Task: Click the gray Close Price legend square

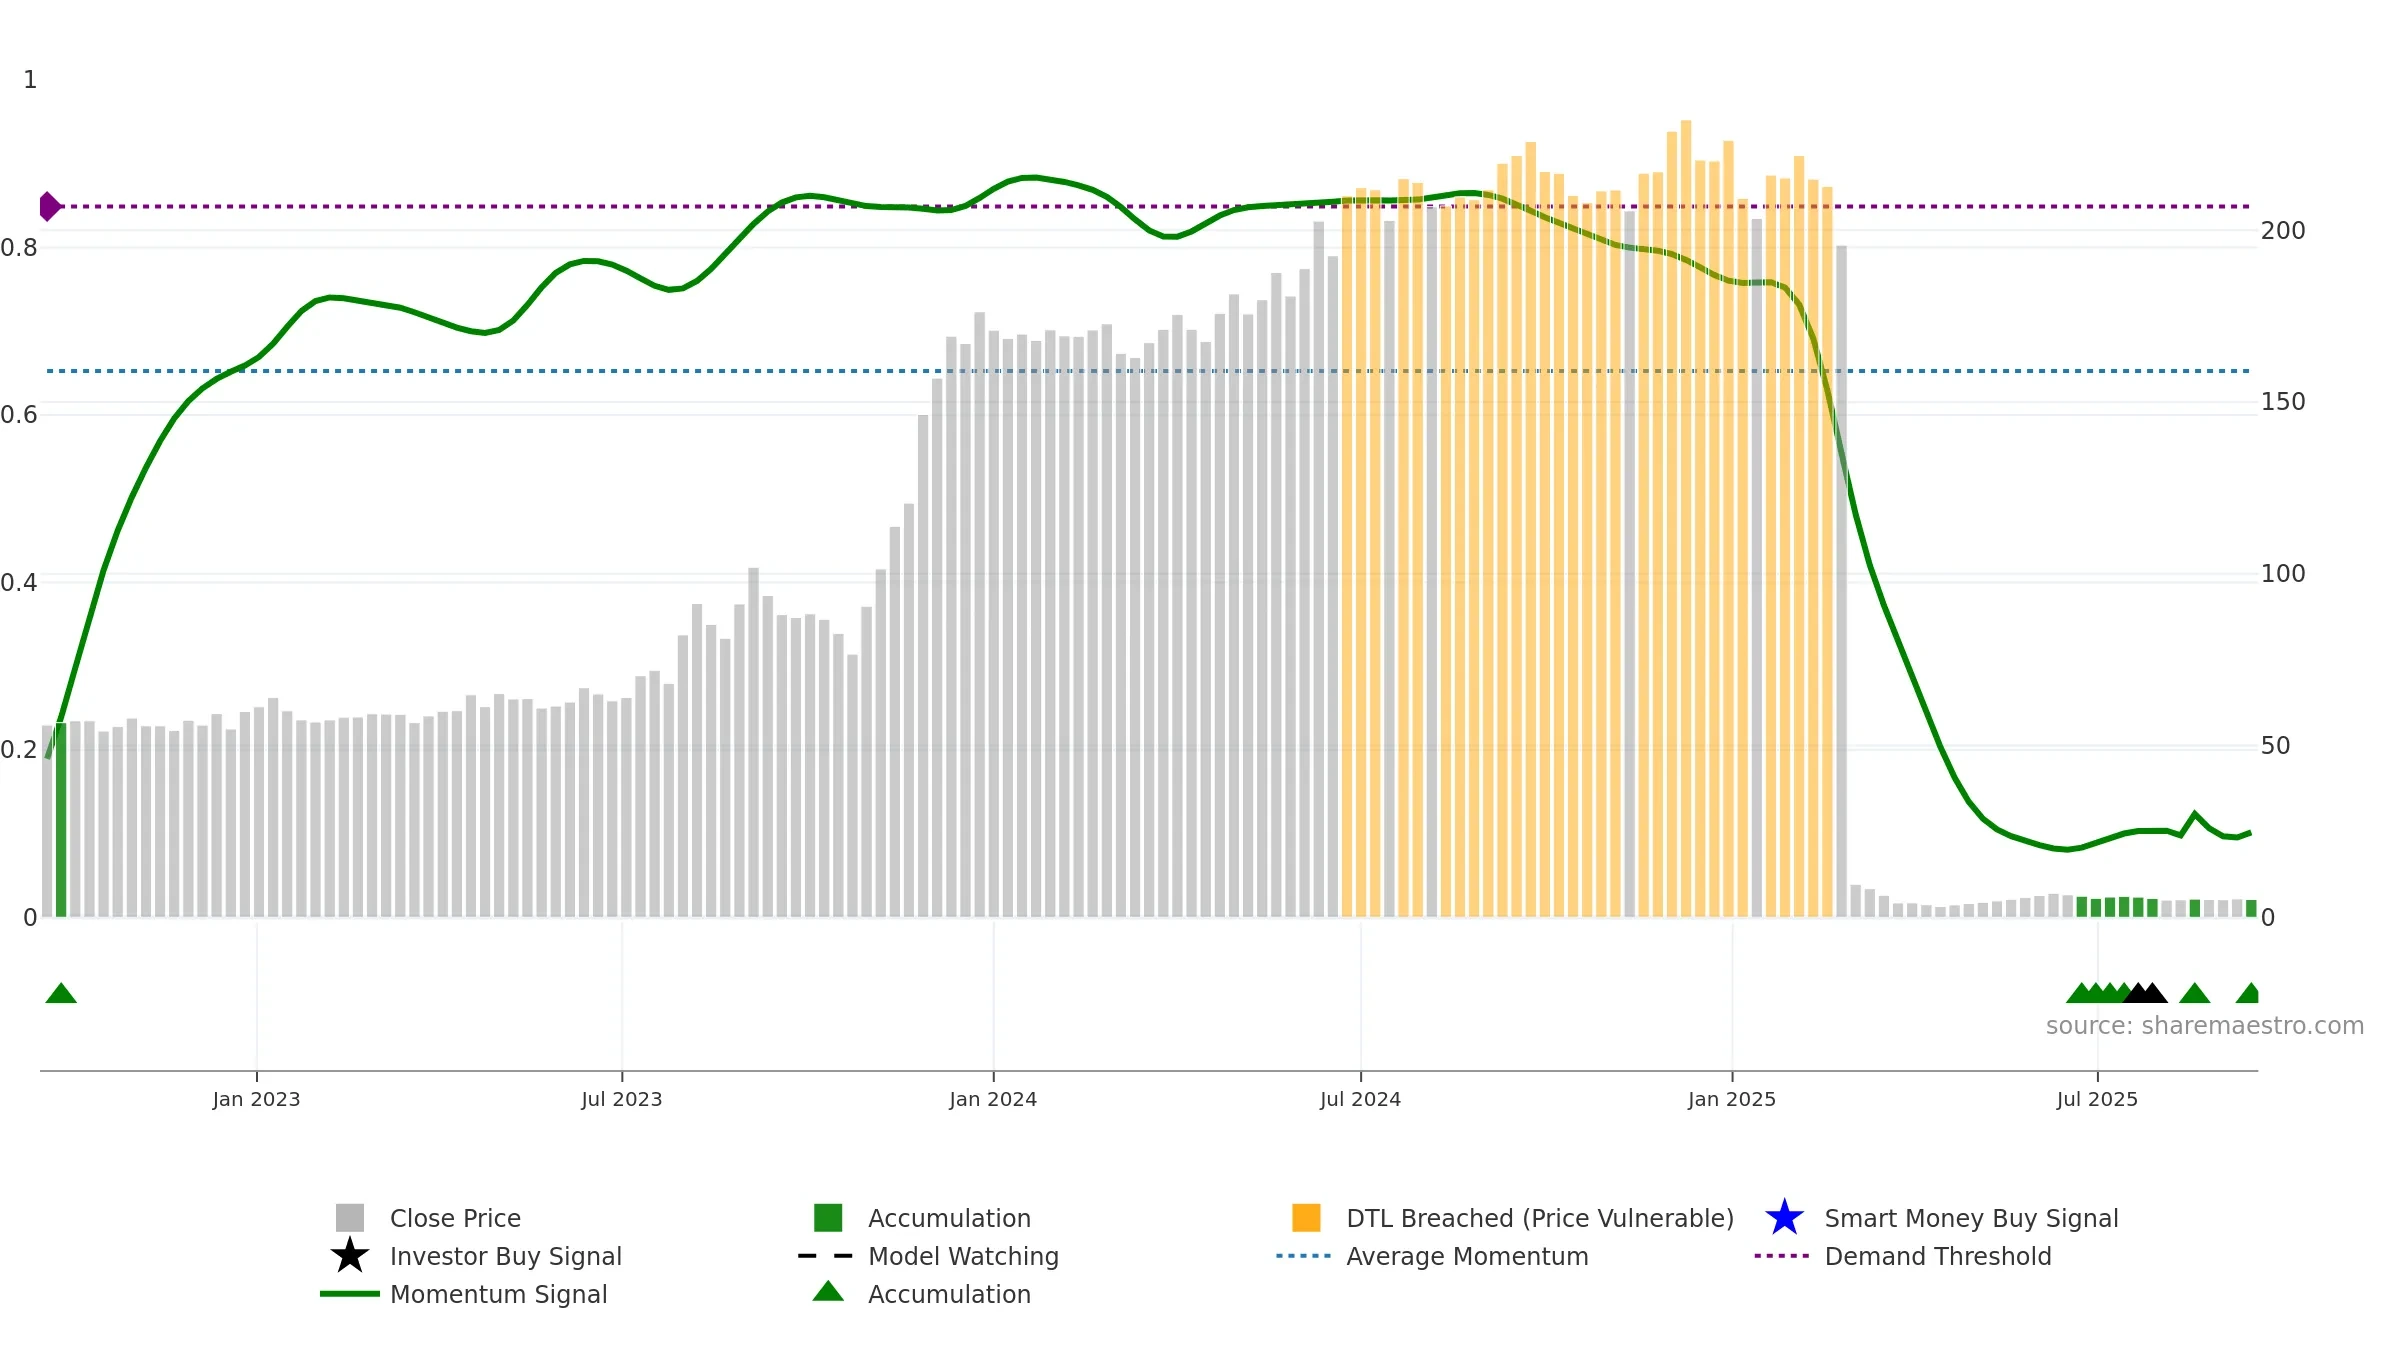Action: 350,1218
